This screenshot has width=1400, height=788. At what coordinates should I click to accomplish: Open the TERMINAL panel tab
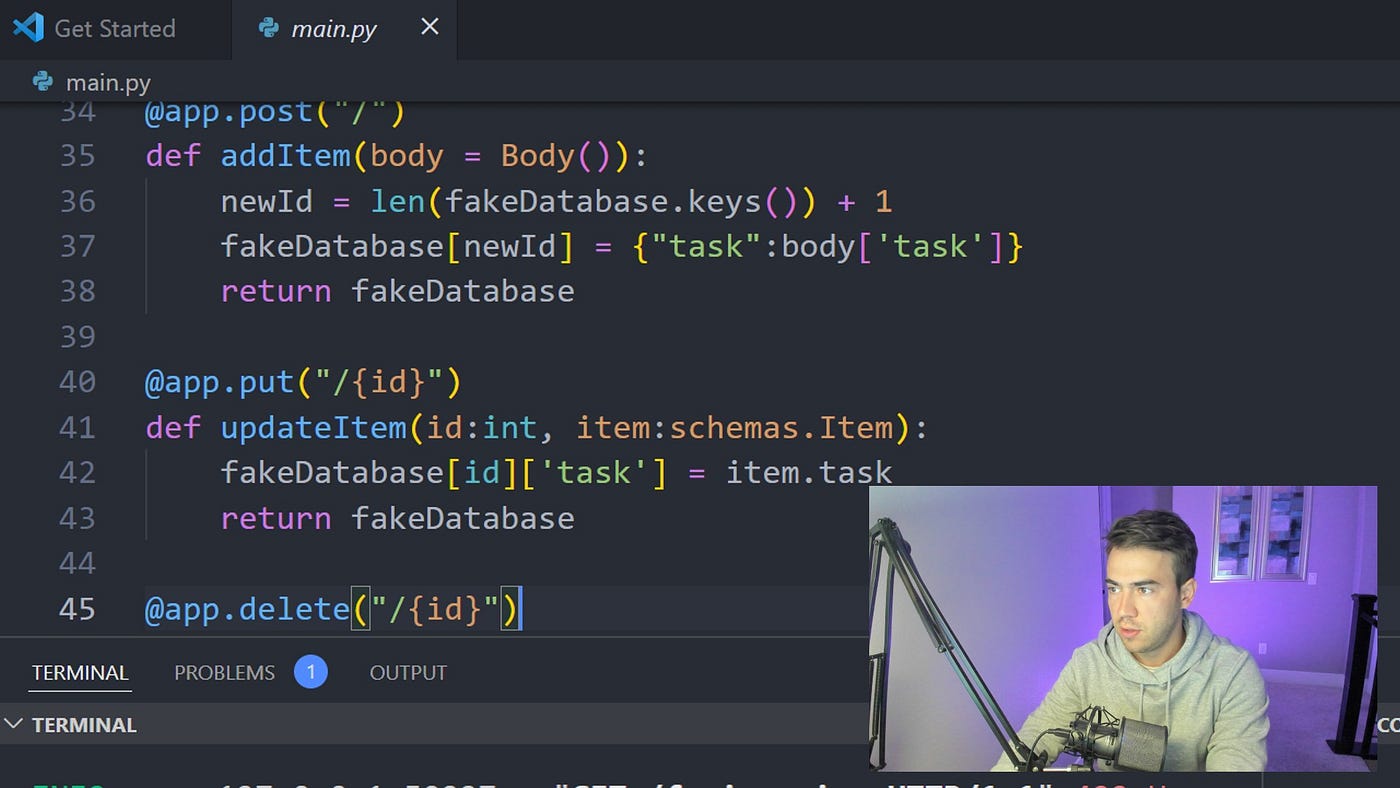80,673
